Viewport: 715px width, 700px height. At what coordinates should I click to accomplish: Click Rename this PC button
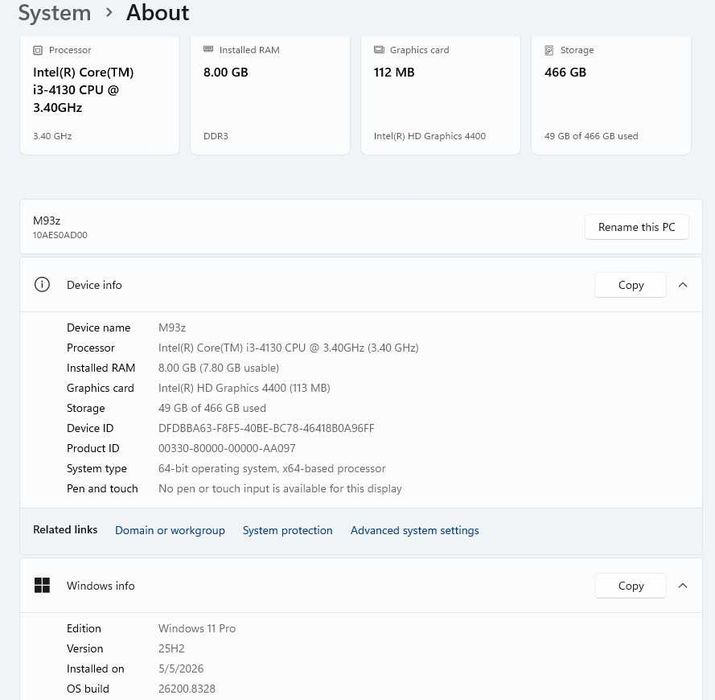click(x=637, y=227)
